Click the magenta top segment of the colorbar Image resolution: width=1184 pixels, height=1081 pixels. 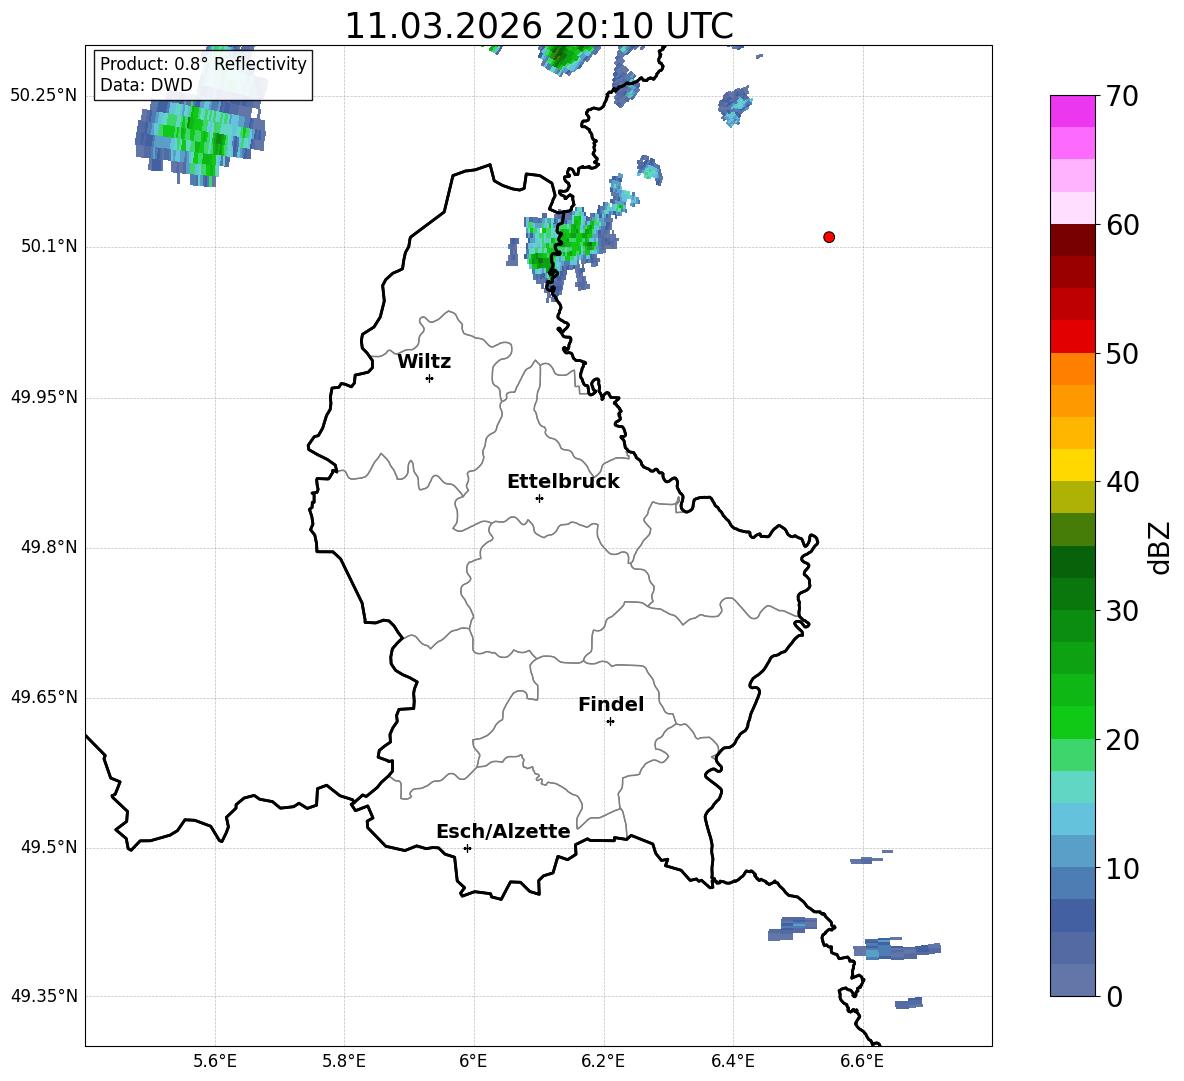[x=1073, y=111]
